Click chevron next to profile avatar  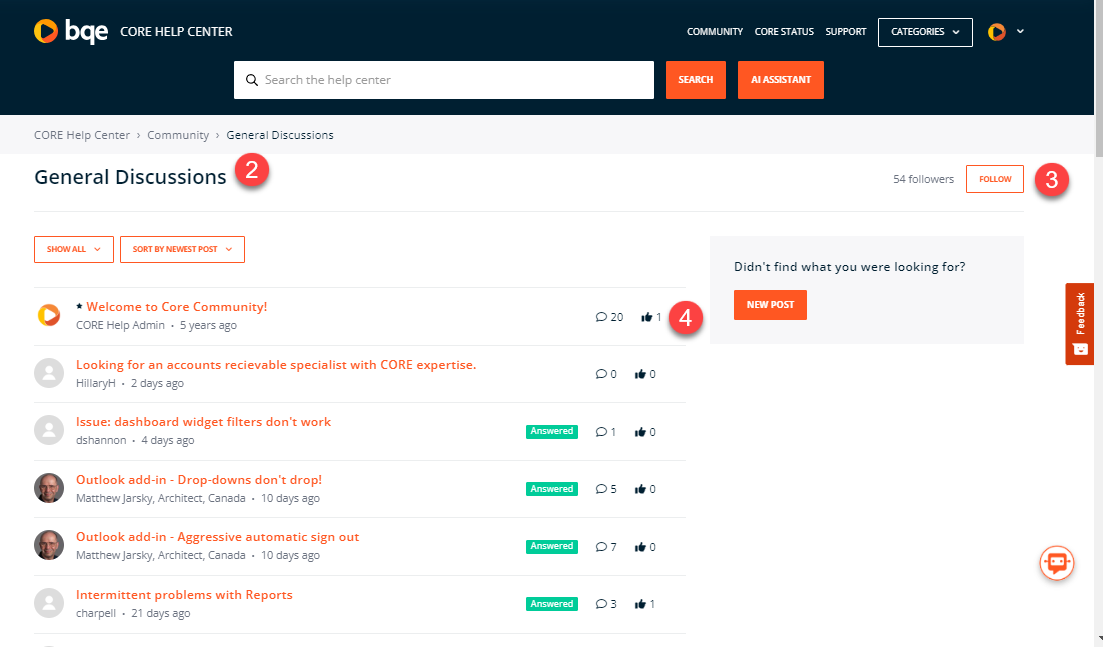[1020, 32]
